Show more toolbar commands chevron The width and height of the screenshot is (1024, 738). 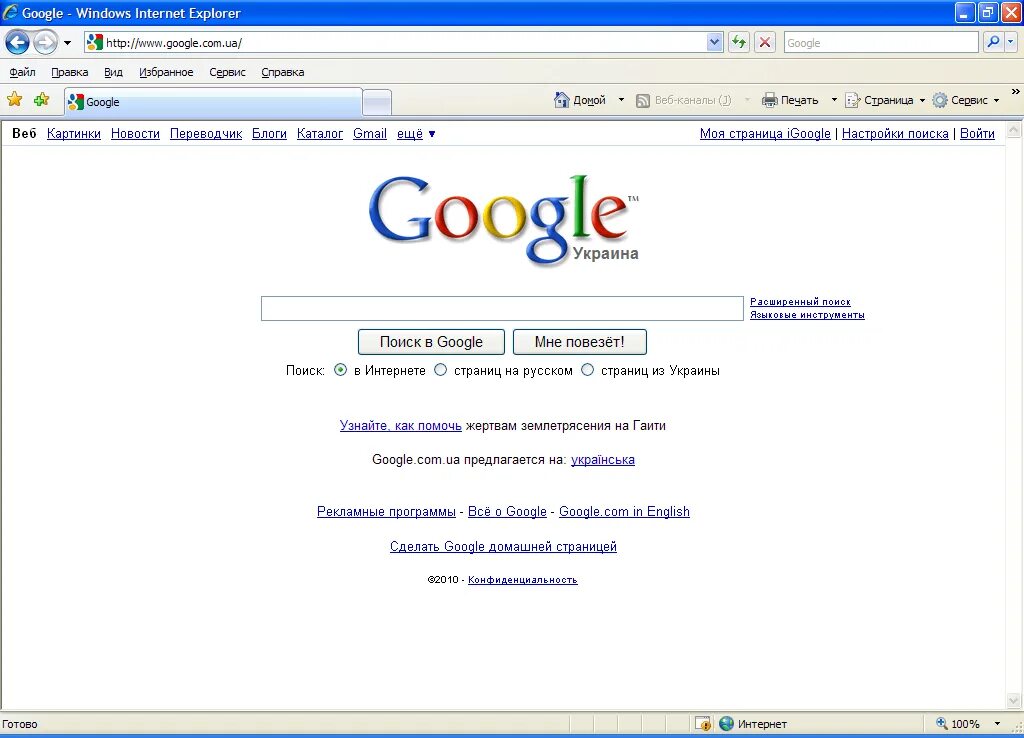coord(1016,91)
